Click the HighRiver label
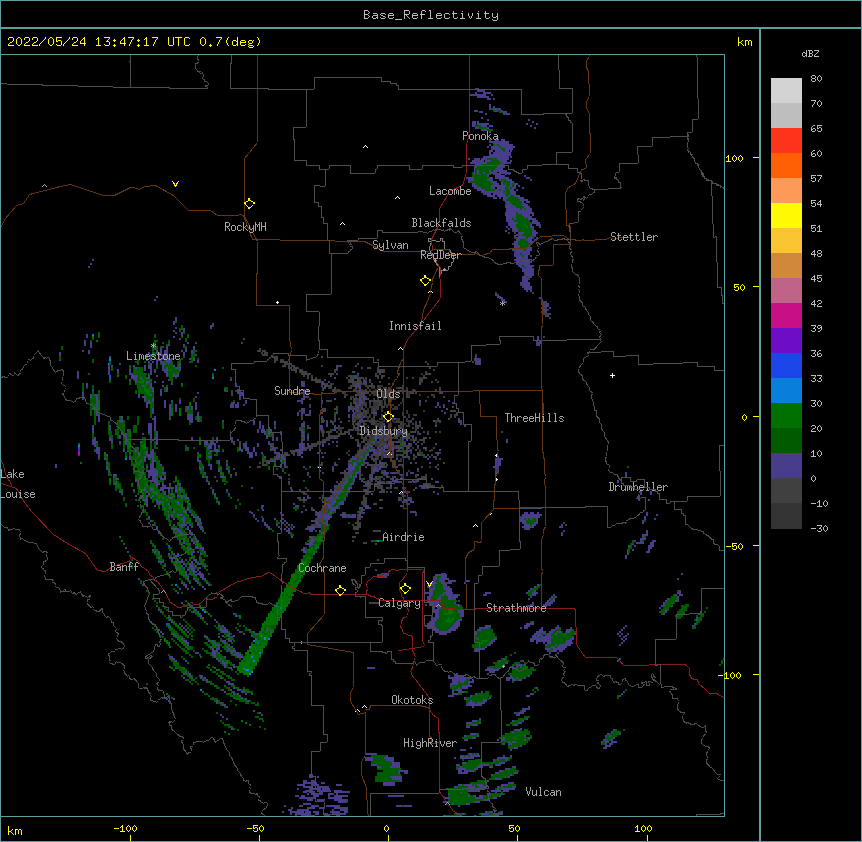 pos(430,743)
